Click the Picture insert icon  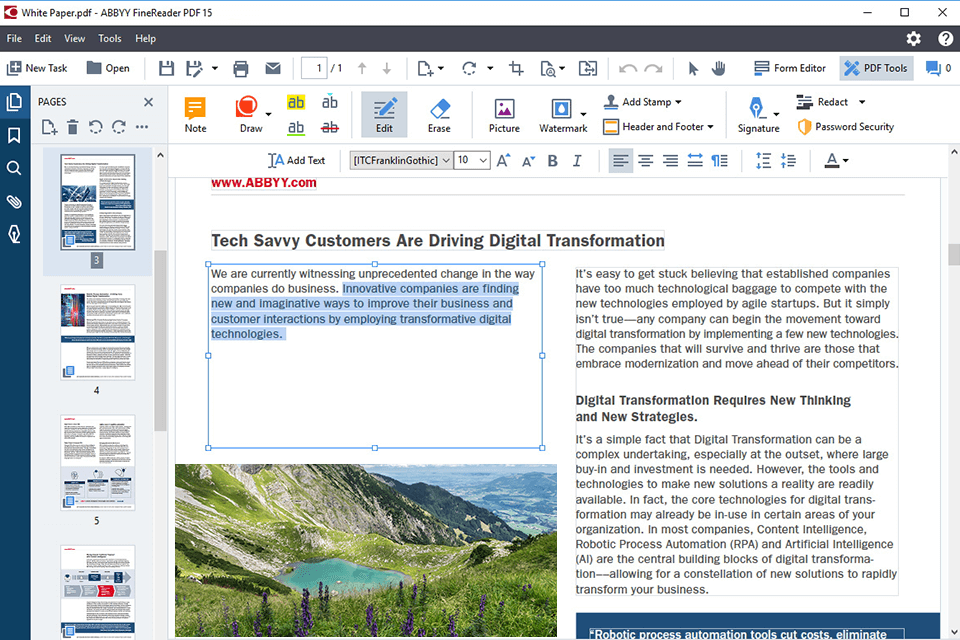pyautogui.click(x=504, y=115)
